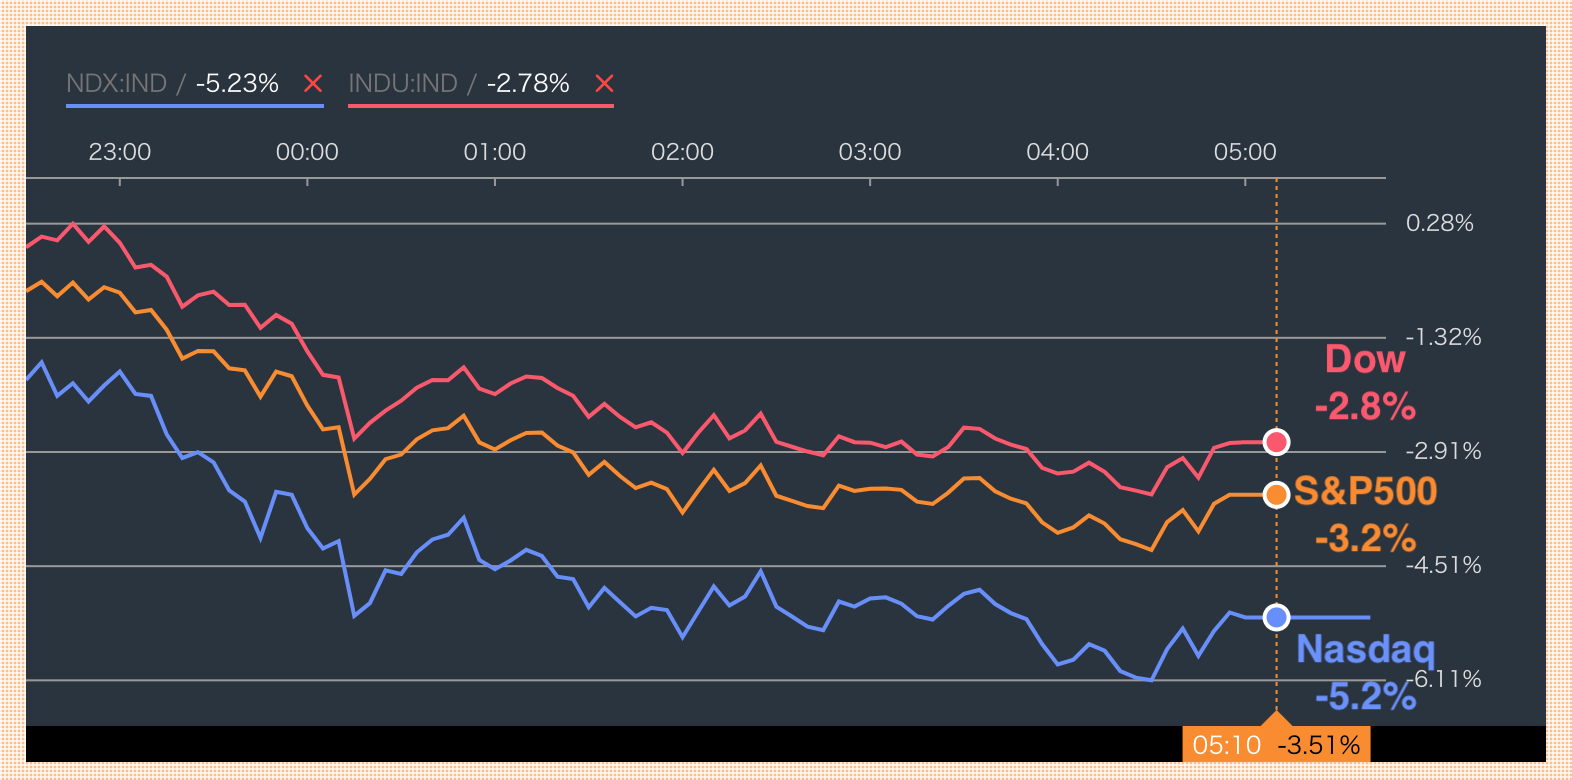Click the 01:00 time axis label
The image size is (1572, 780).
pyautogui.click(x=495, y=152)
